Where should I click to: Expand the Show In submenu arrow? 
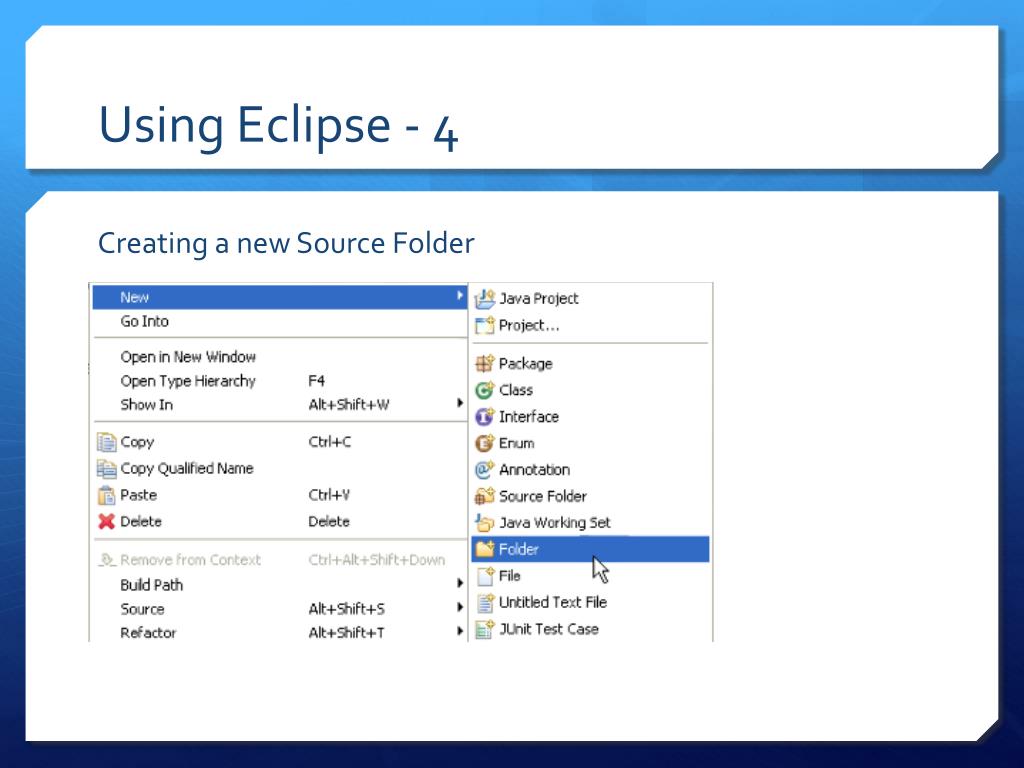click(460, 403)
